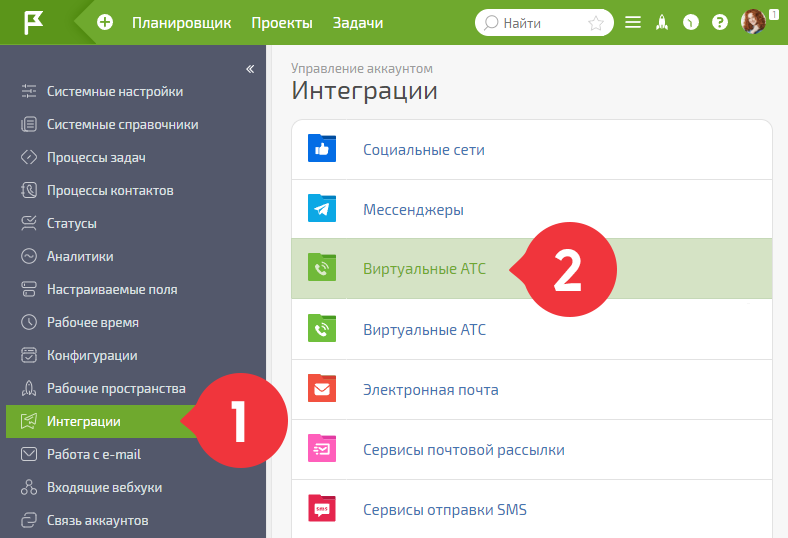The height and width of the screenshot is (538, 788).
Task: Open the rocket icon in top bar
Action: click(662, 23)
